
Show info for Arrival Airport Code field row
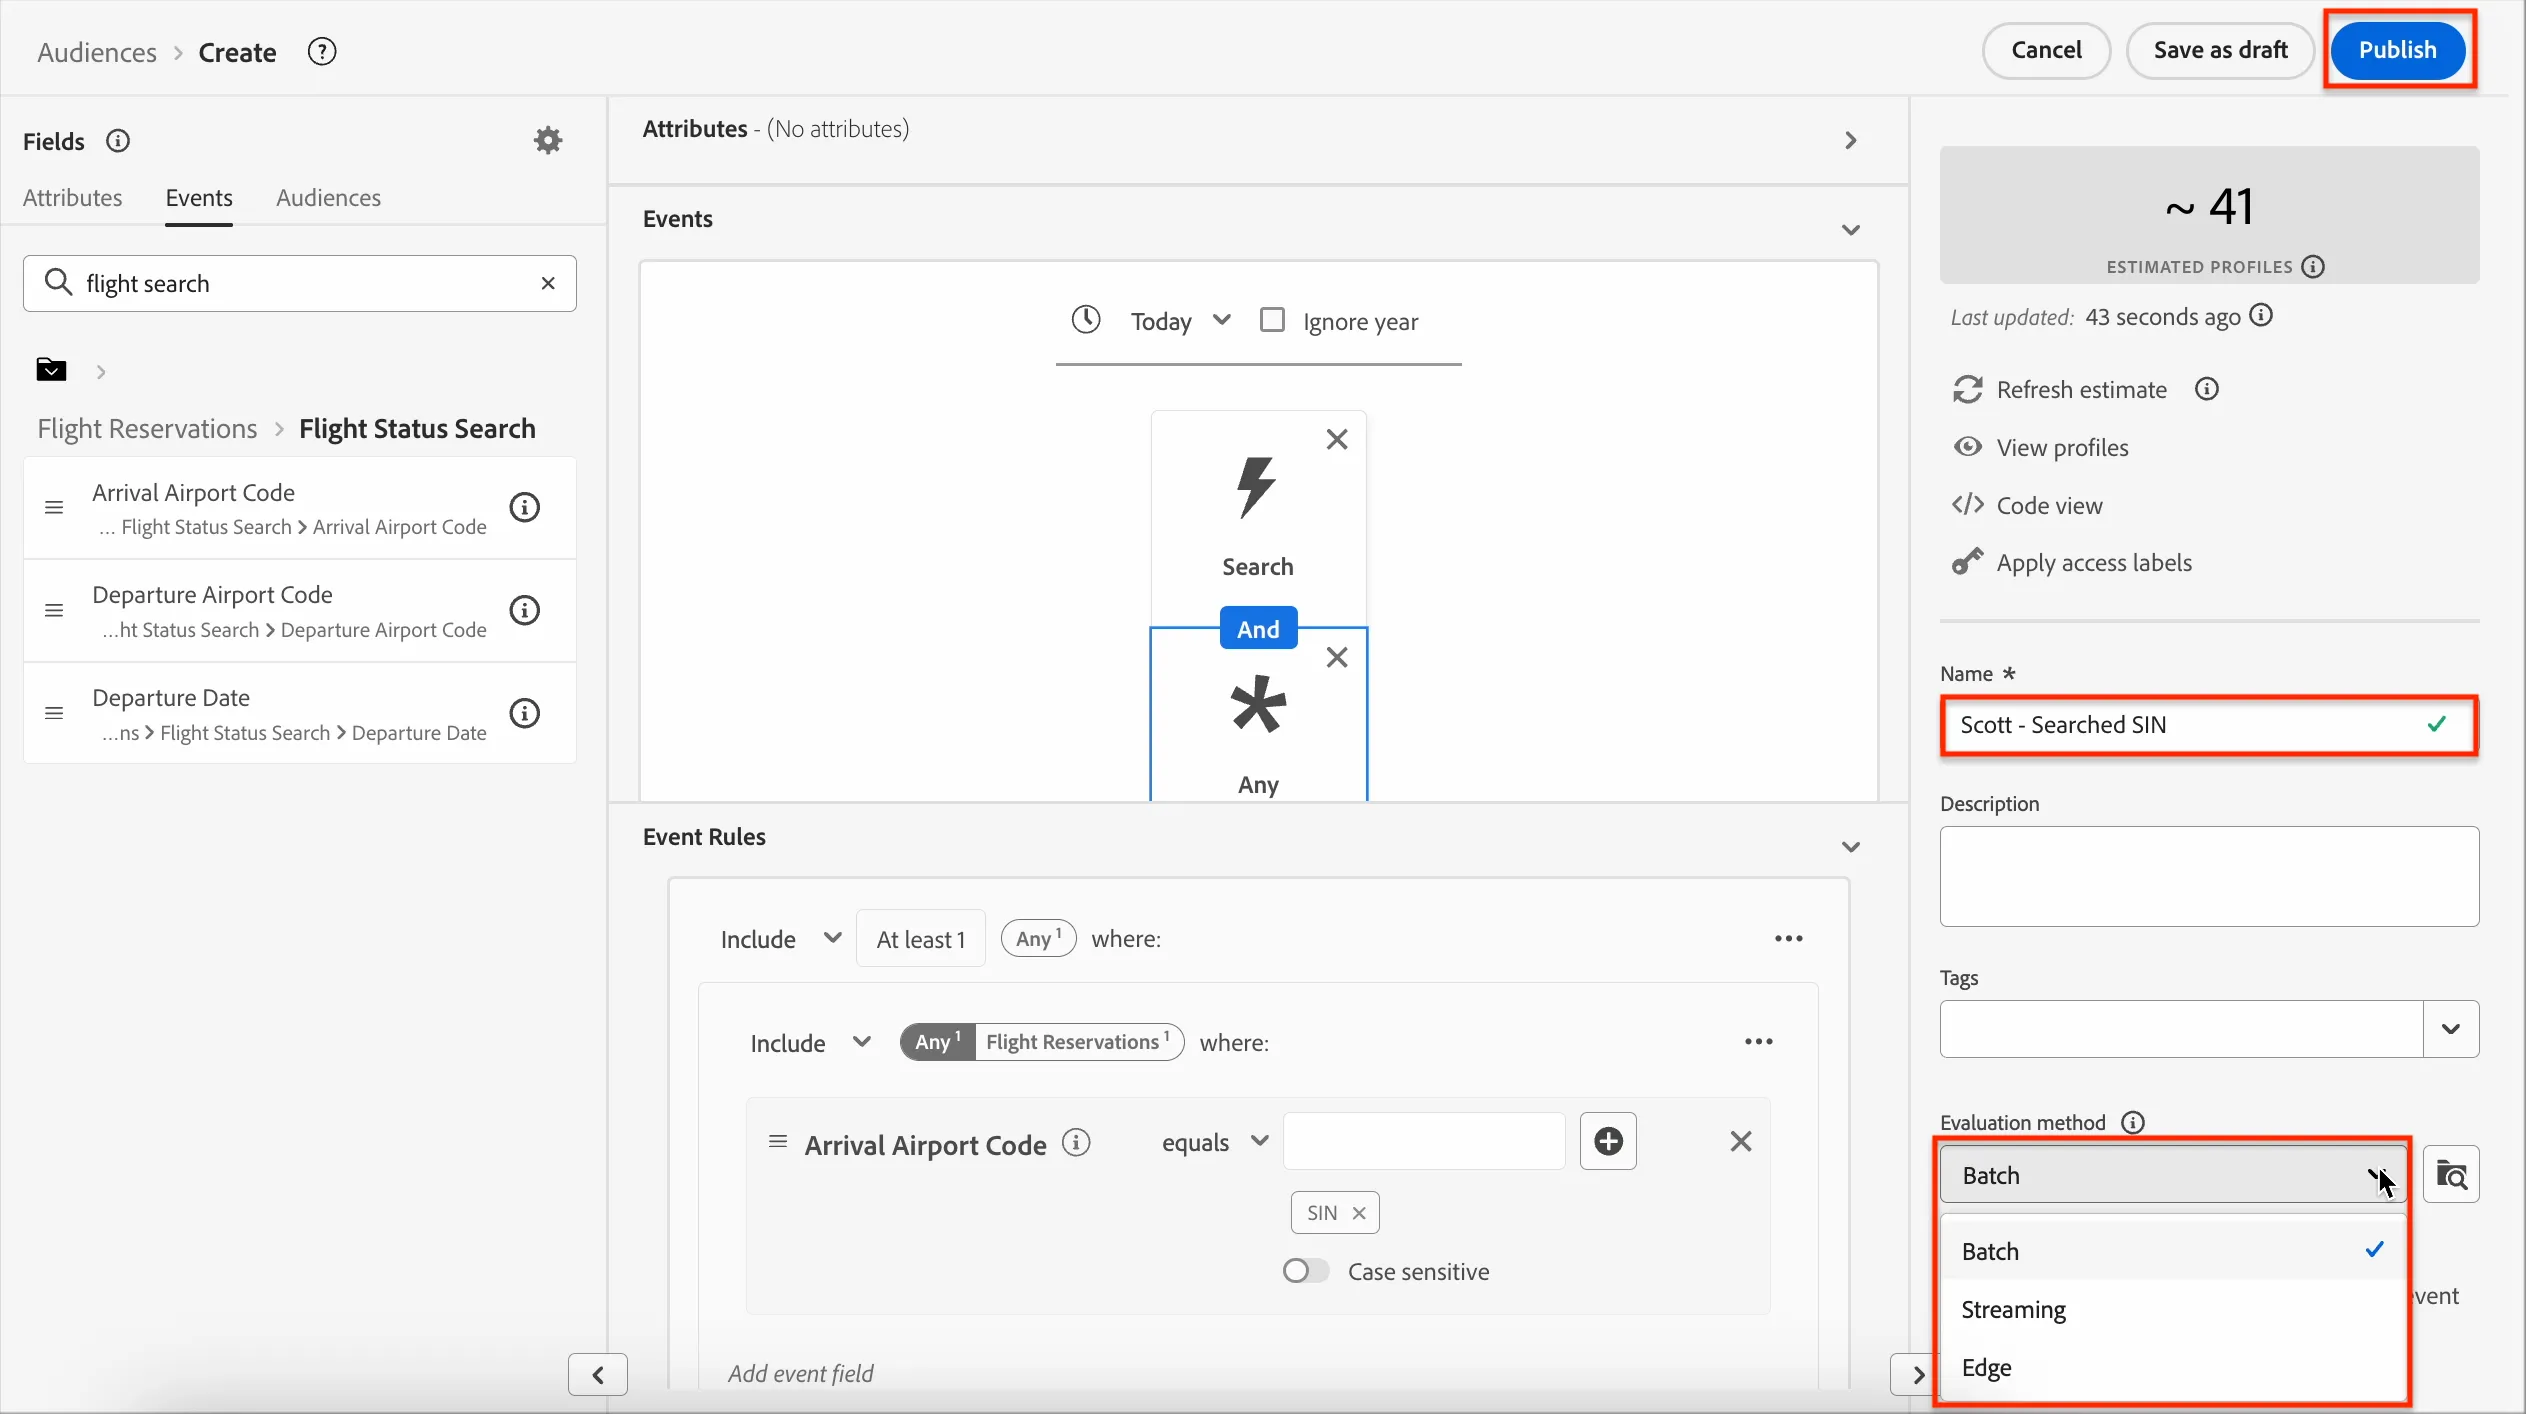point(525,508)
